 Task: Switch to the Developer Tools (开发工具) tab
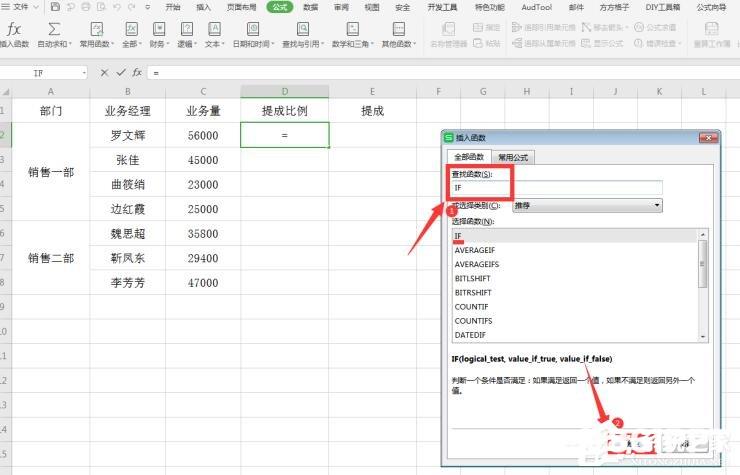pyautogui.click(x=442, y=7)
